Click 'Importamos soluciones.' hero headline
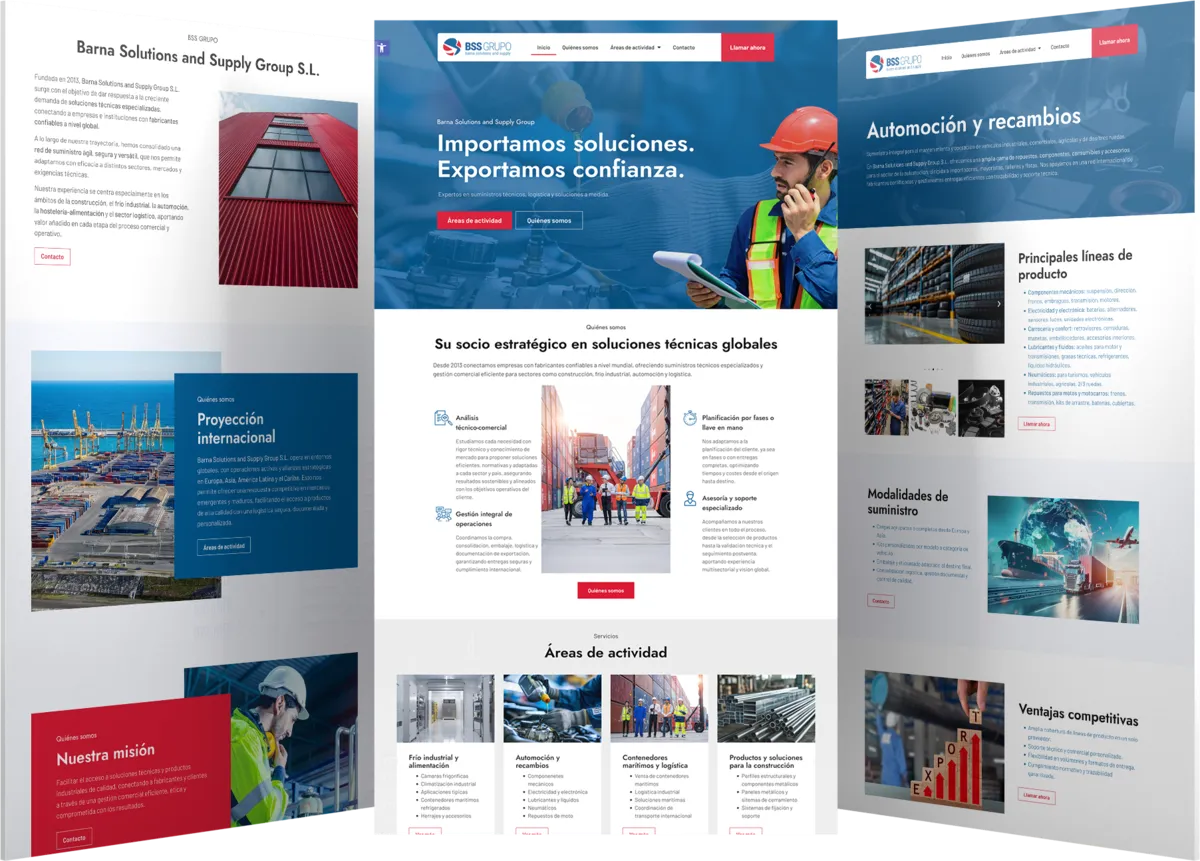Image resolution: width=1200 pixels, height=861 pixels. (565, 143)
